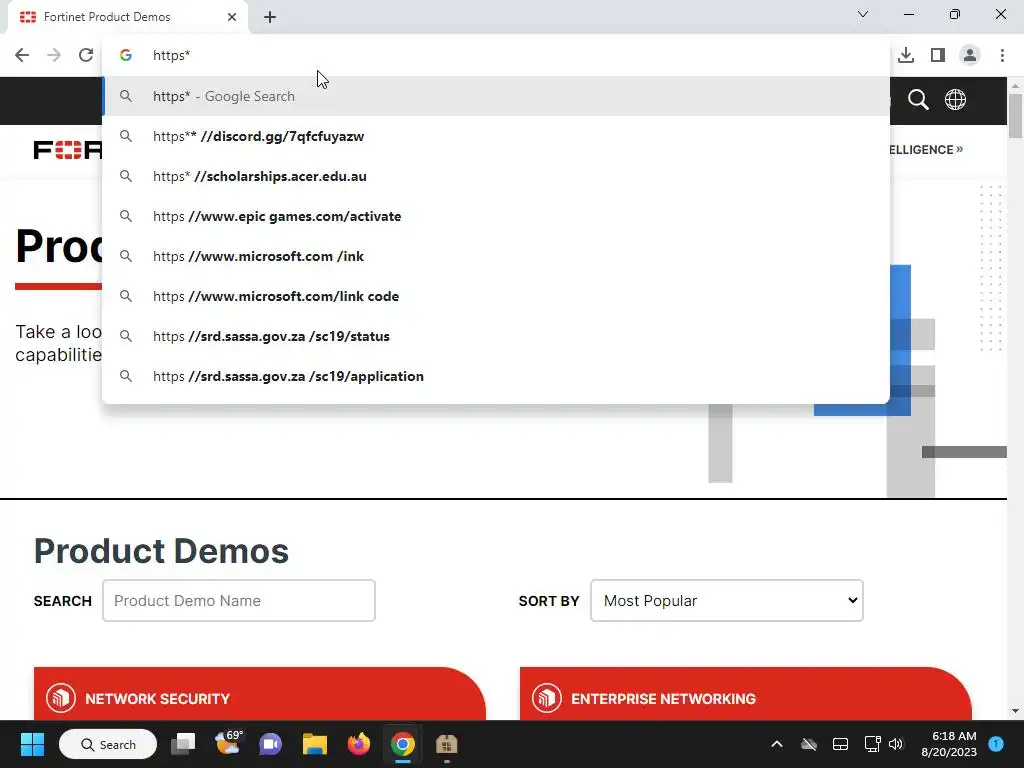
Task: Choose the scholarships.acer.edu.au suggestion
Action: click(x=496, y=176)
